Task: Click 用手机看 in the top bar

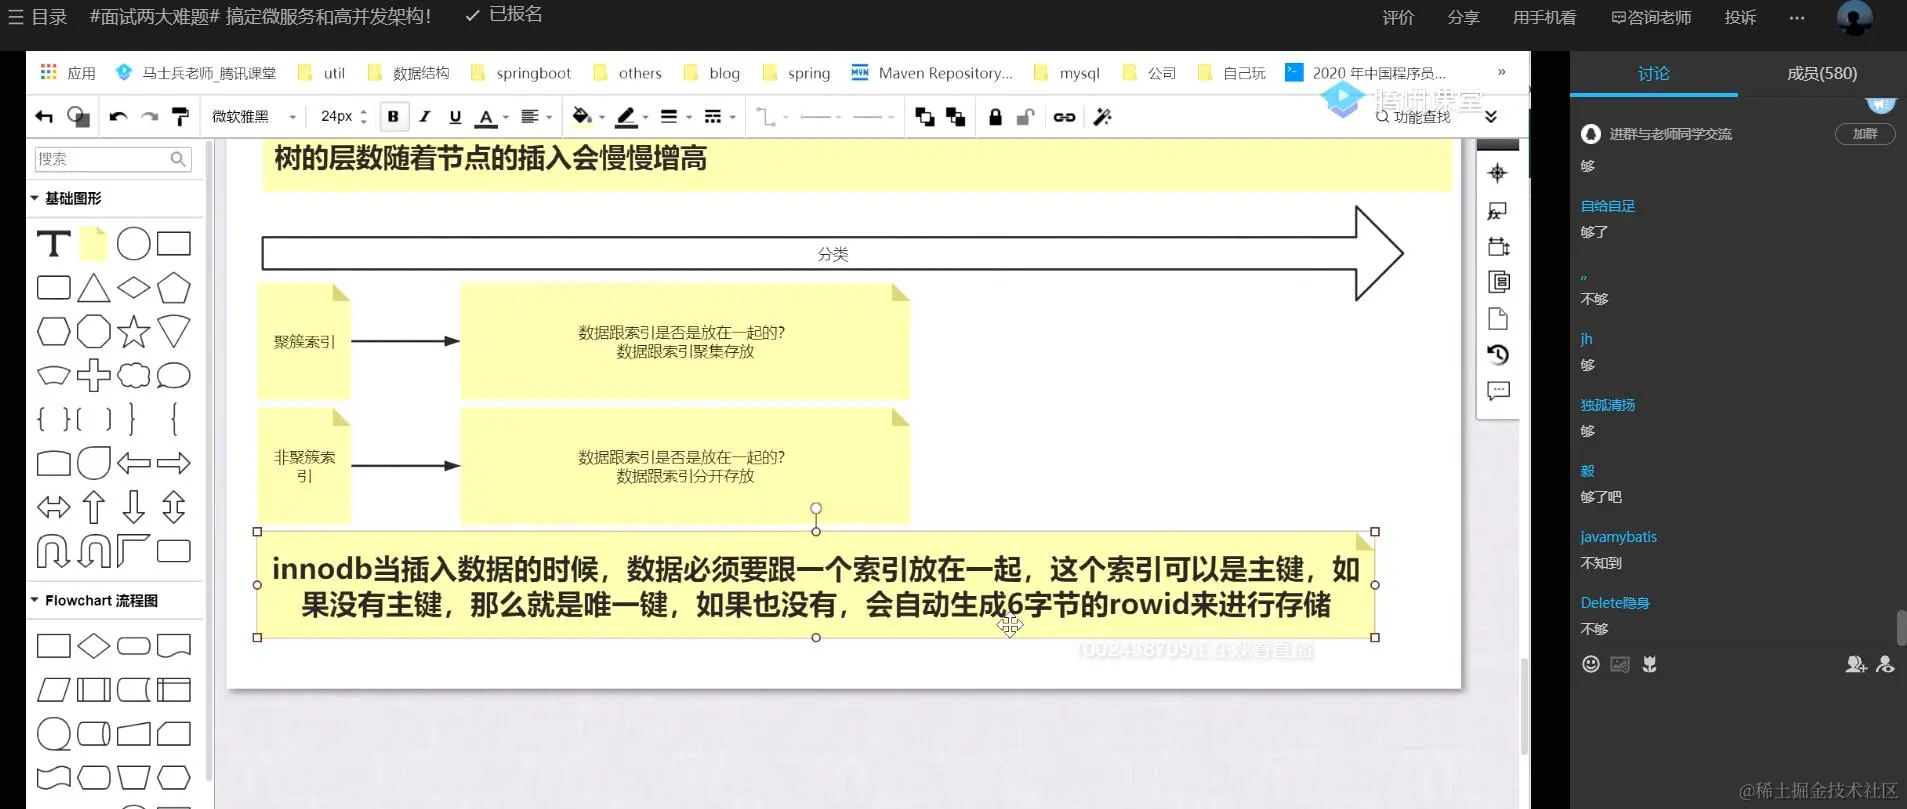Action: pyautogui.click(x=1544, y=17)
